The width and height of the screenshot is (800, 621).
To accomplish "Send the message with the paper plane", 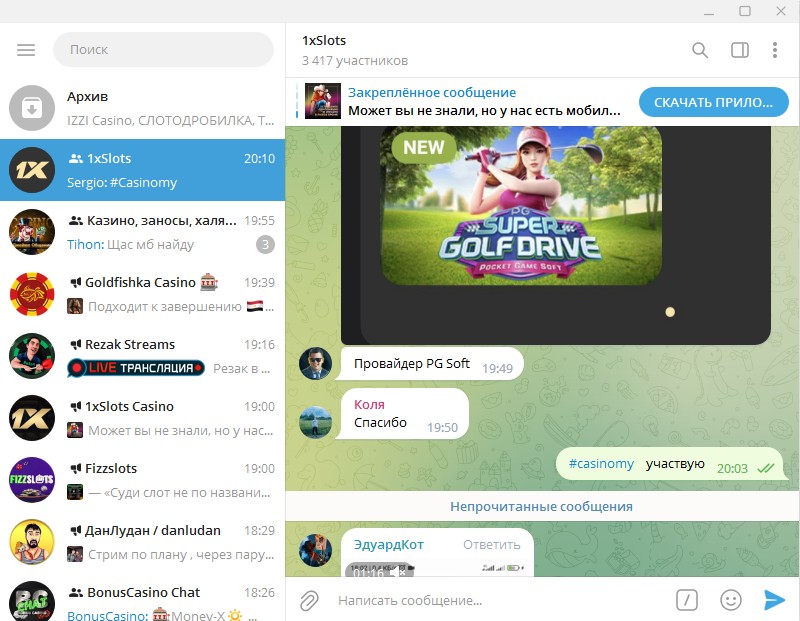I will coord(774,600).
